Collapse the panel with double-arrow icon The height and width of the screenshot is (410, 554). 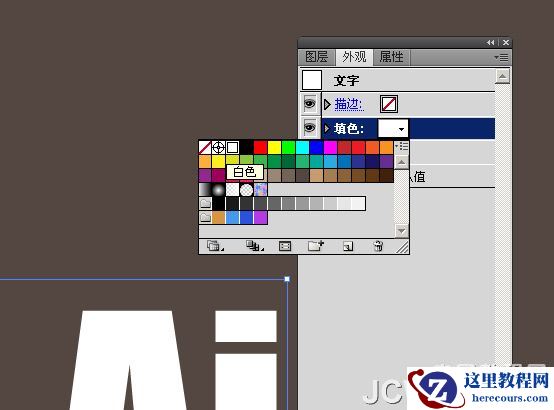click(490, 43)
